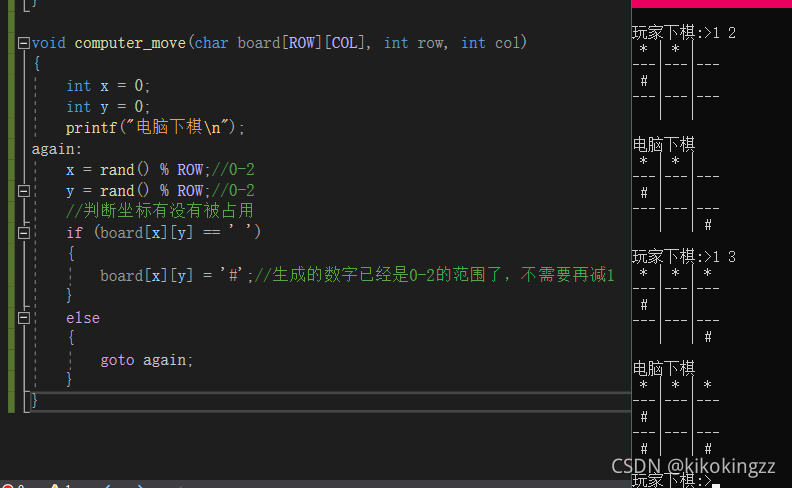The height and width of the screenshot is (488, 792).
Task: Click the int x = 0 declaration
Action: 108,86
